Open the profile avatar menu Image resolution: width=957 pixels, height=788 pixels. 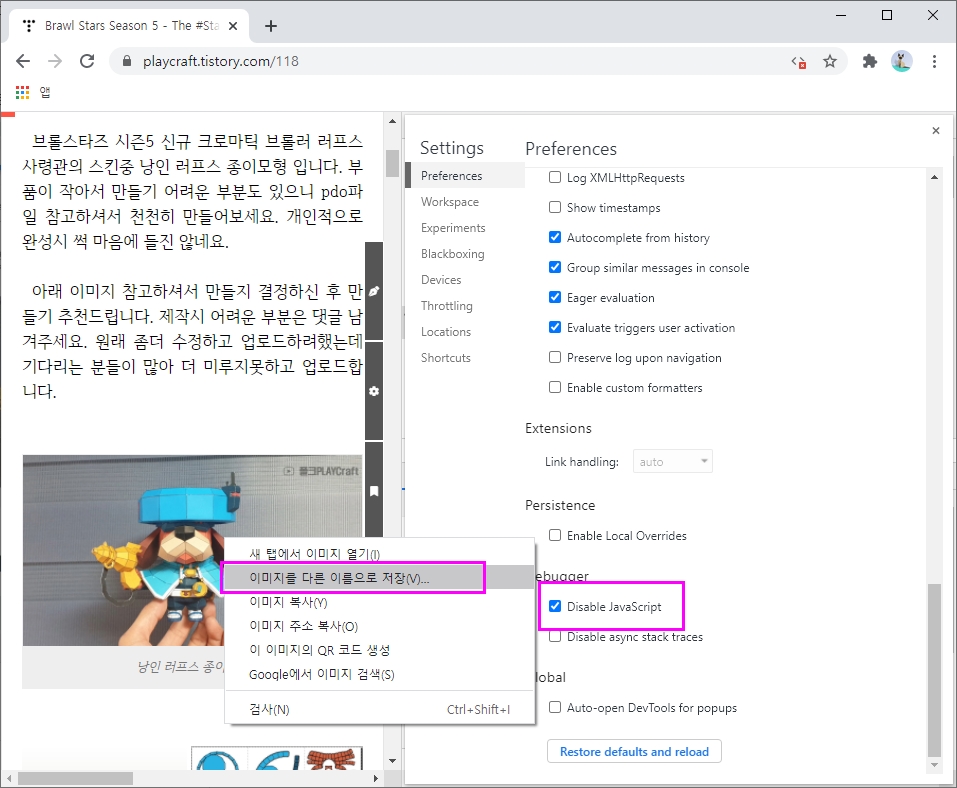pyautogui.click(x=901, y=61)
